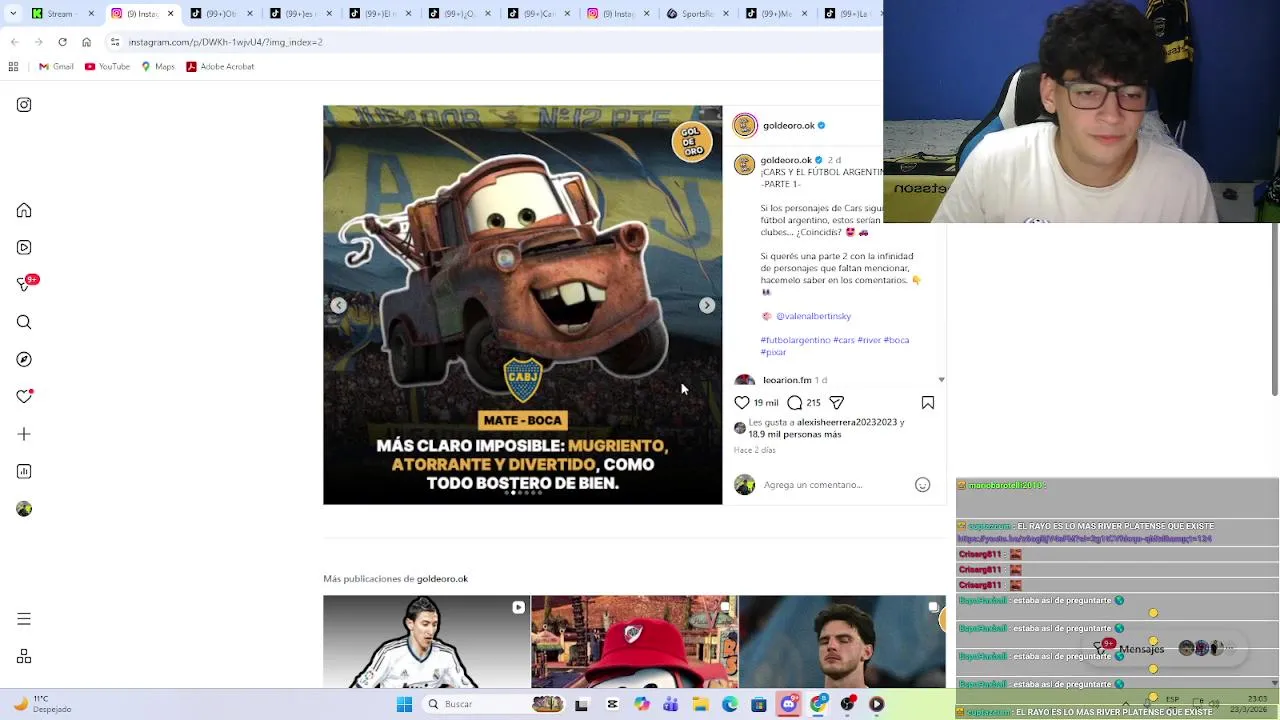
Task: Go to next carousel image arrow
Action: (707, 306)
